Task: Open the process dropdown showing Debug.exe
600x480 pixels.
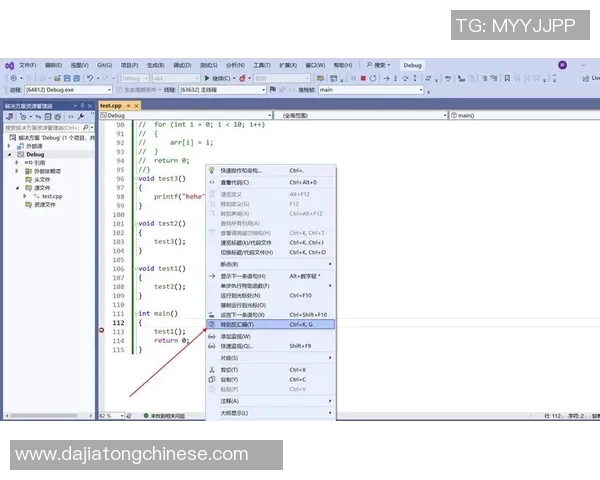Action: pos(109,90)
